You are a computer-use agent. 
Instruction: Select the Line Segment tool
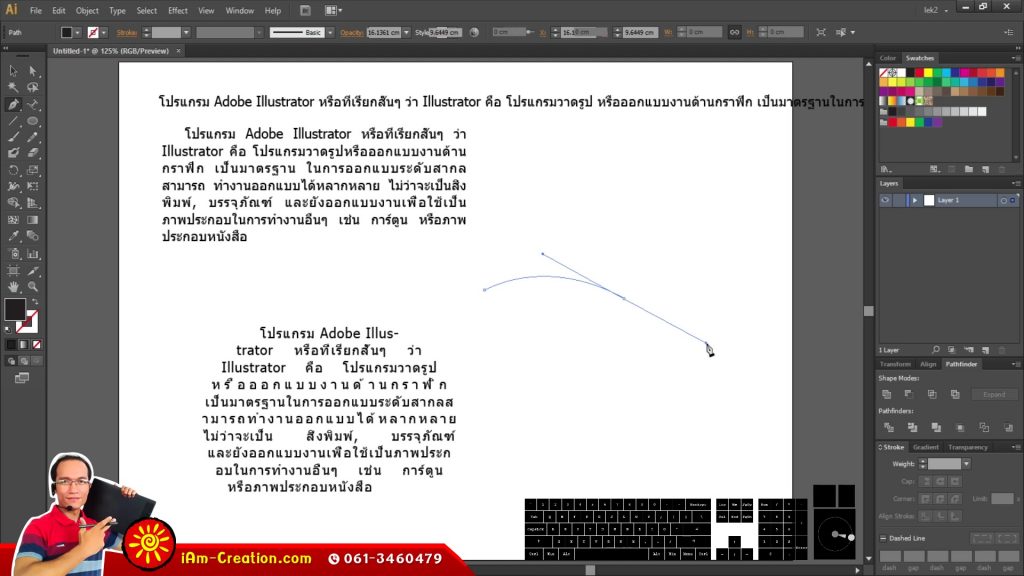point(13,121)
